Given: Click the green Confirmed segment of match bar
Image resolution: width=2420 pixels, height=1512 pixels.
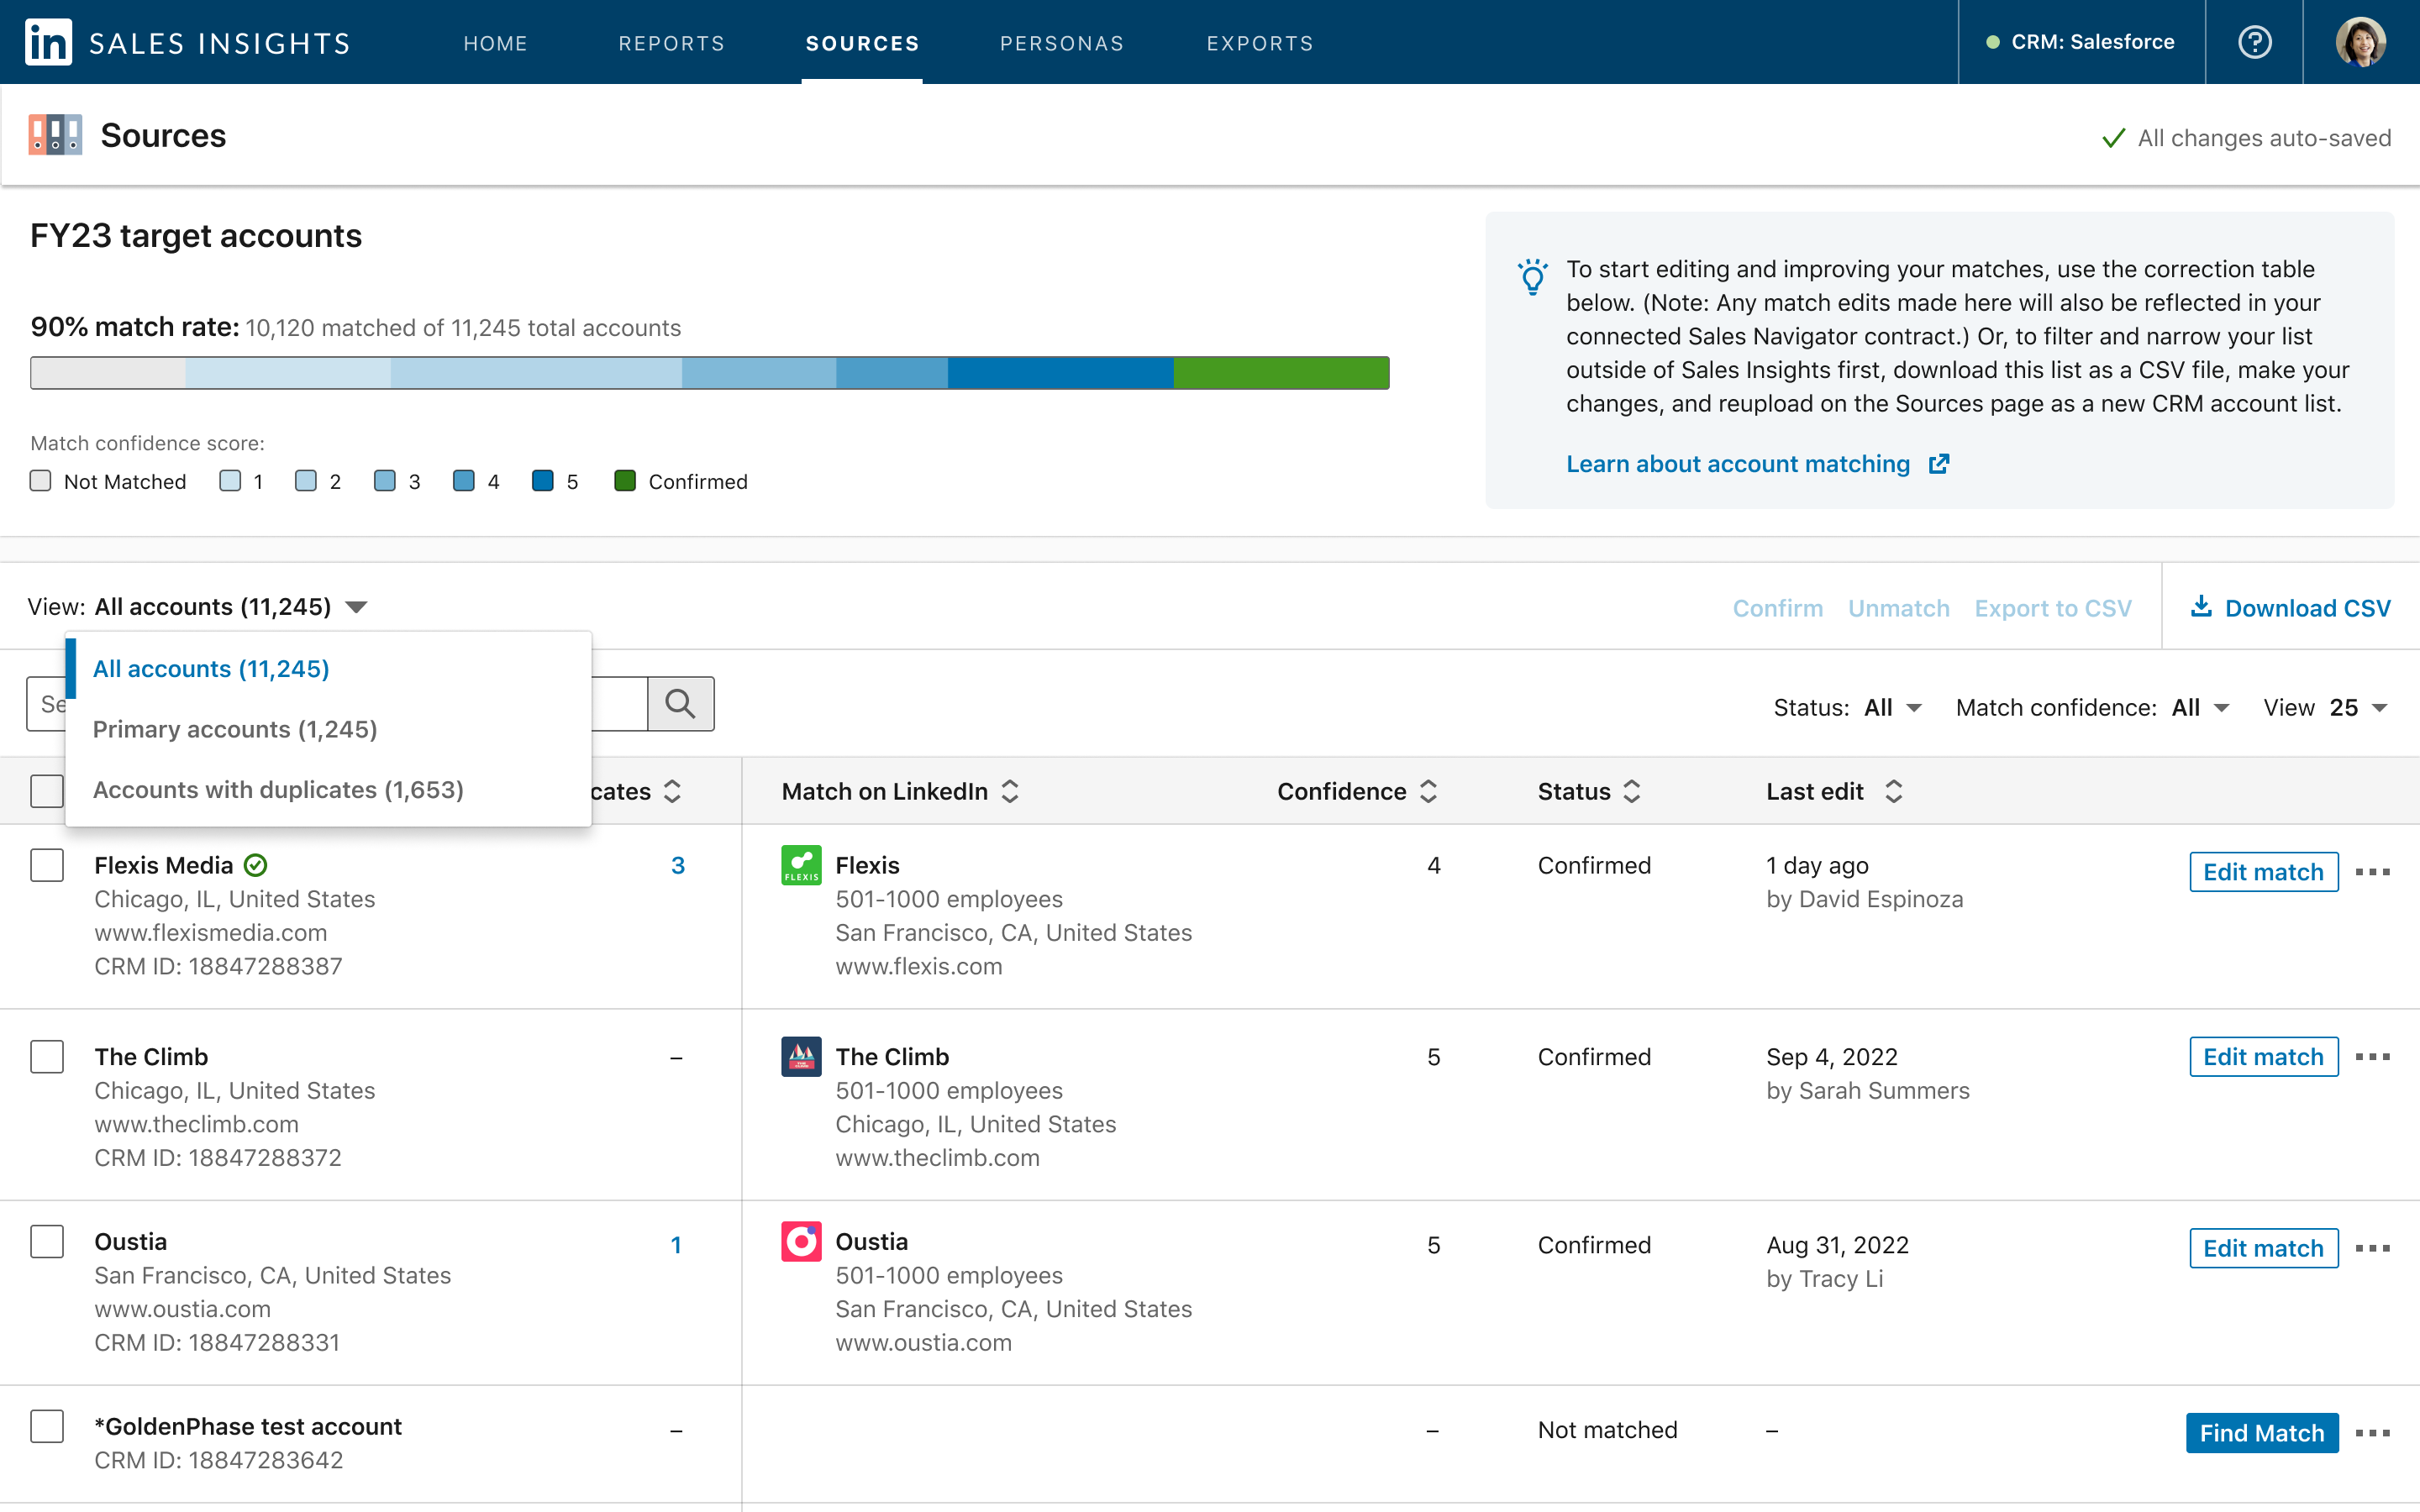Looking at the screenshot, I should point(1281,373).
